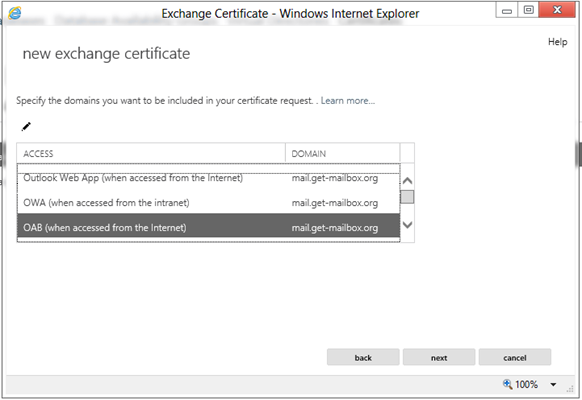Close the Exchange Certificate window
582x400 pixels.
tap(557, 10)
